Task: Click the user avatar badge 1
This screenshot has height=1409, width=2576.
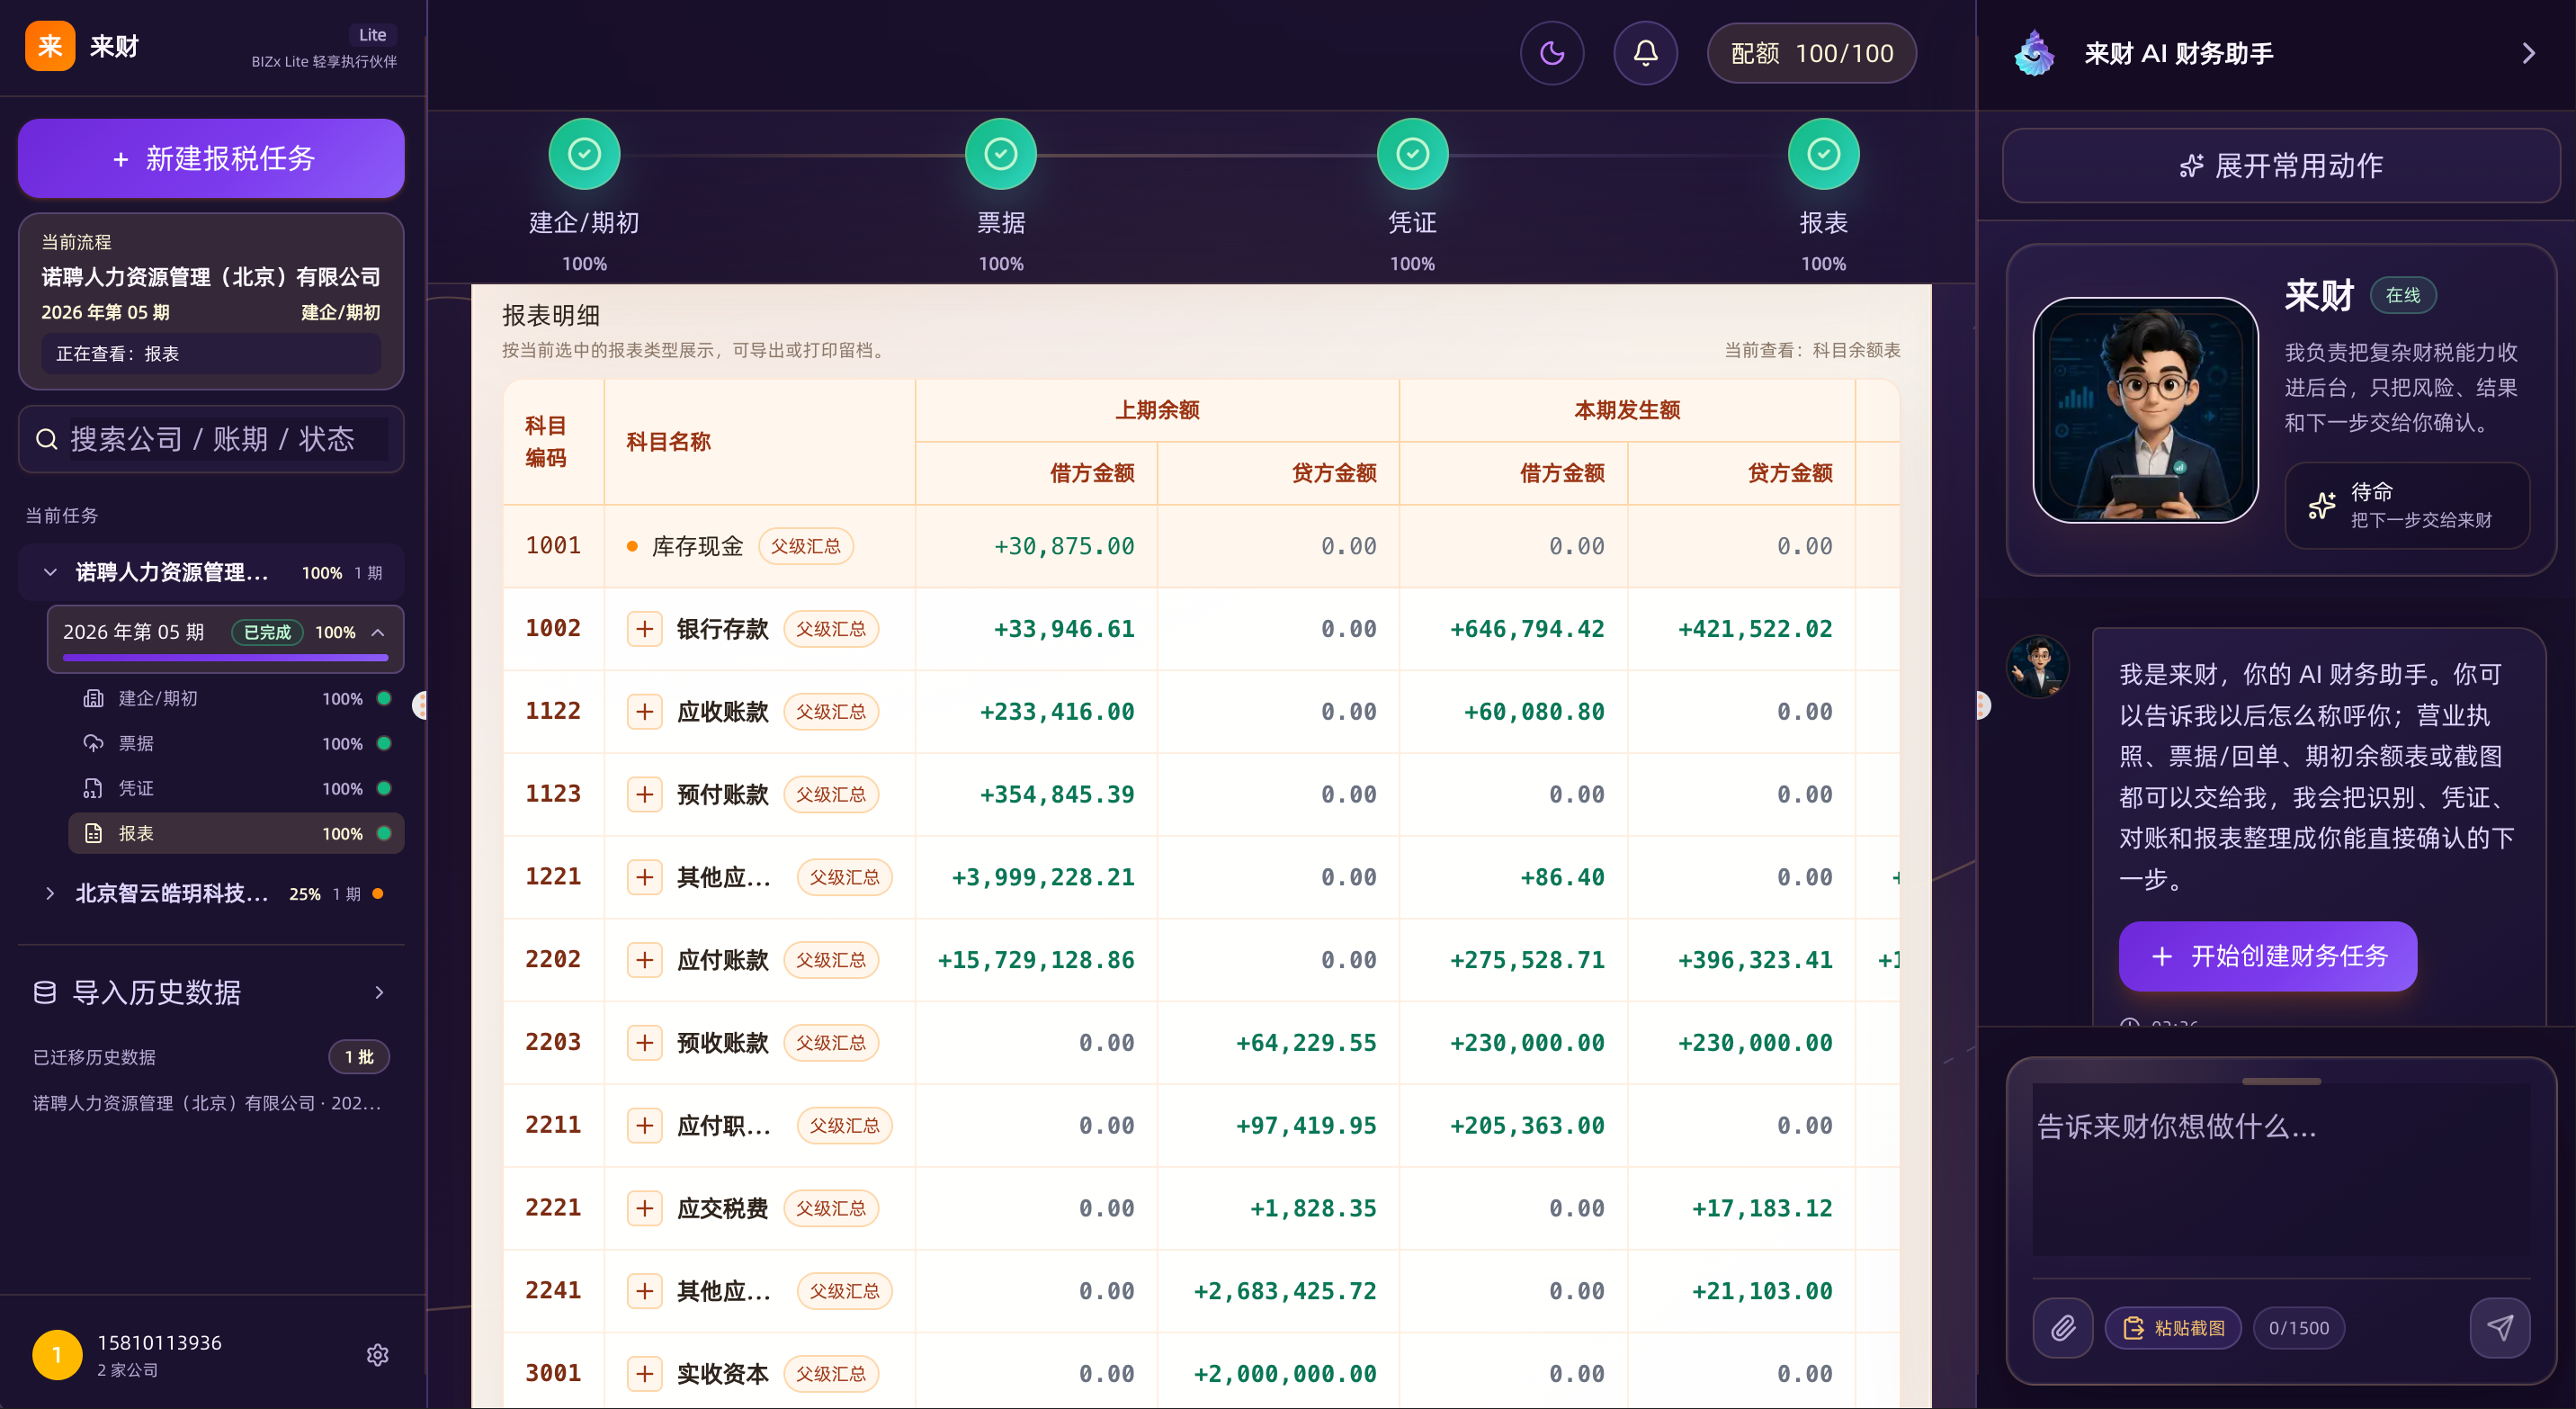Action: point(57,1355)
